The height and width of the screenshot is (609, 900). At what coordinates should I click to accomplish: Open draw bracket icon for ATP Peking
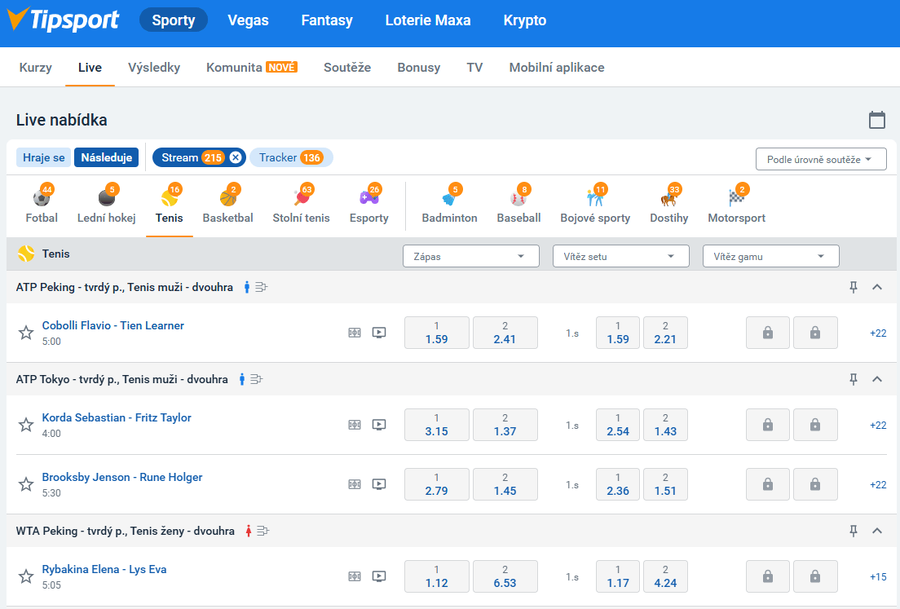click(x=261, y=287)
